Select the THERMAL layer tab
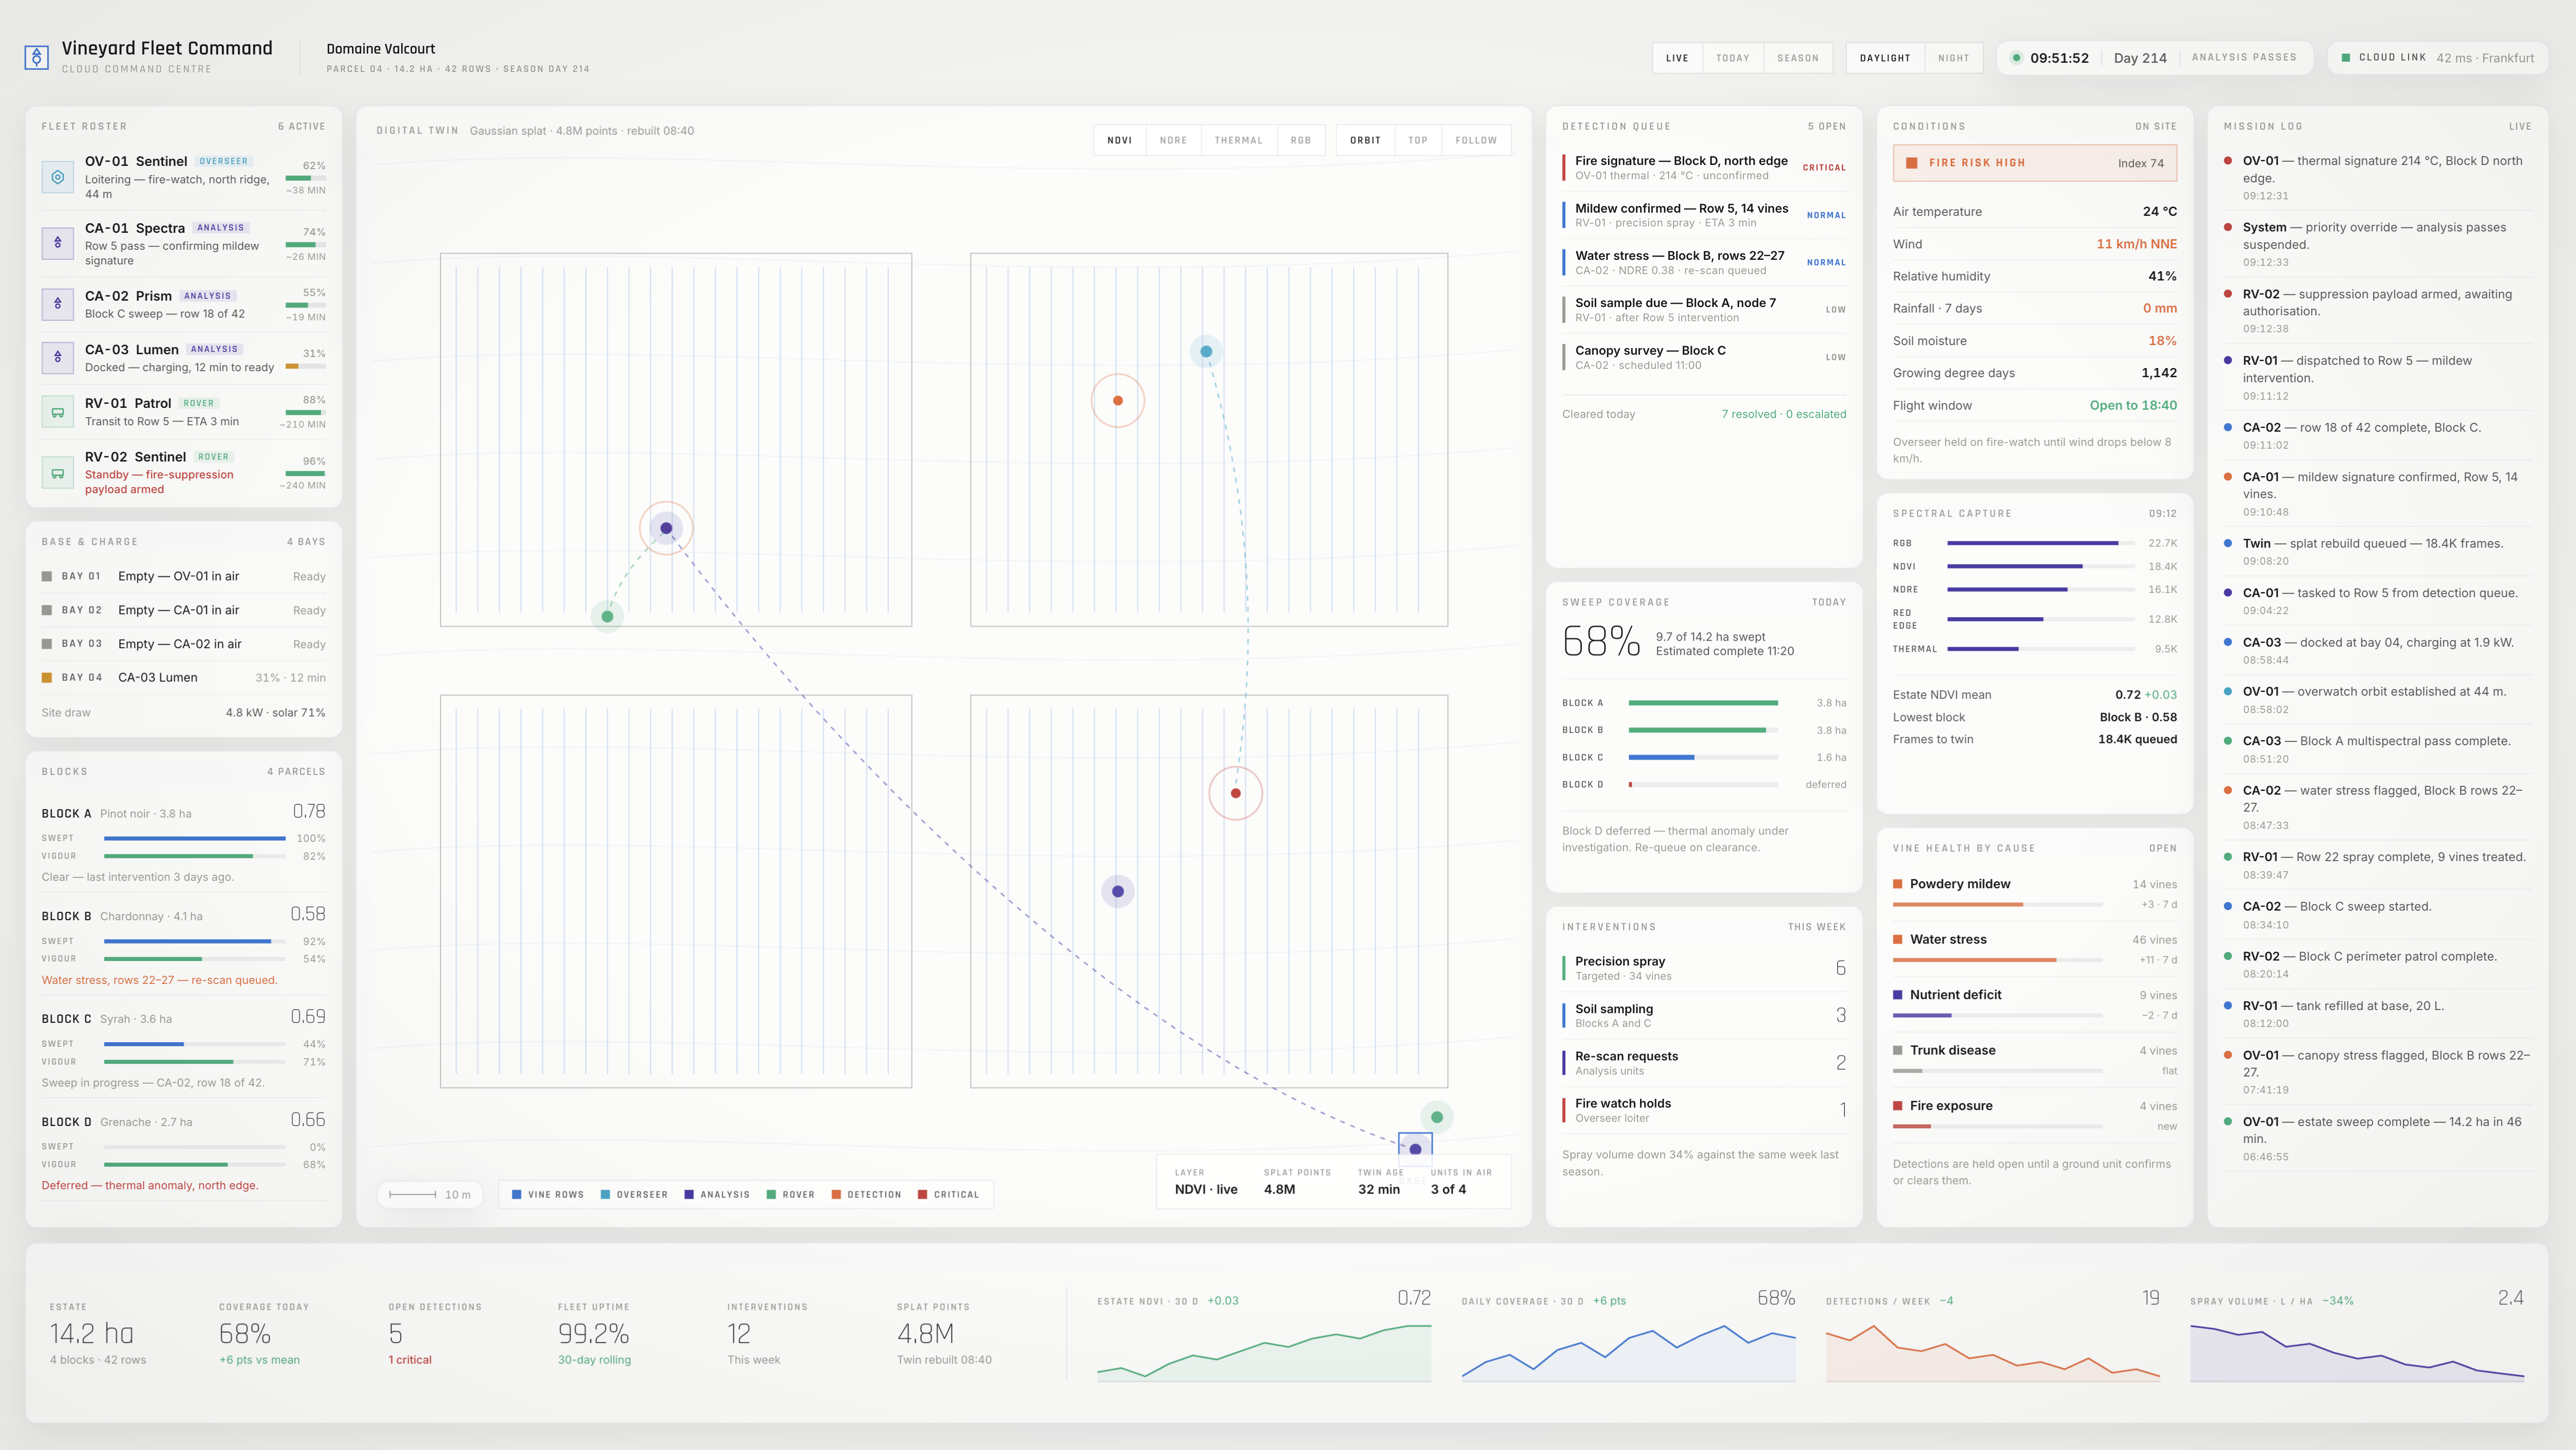The width and height of the screenshot is (2576, 1450). click(1239, 140)
